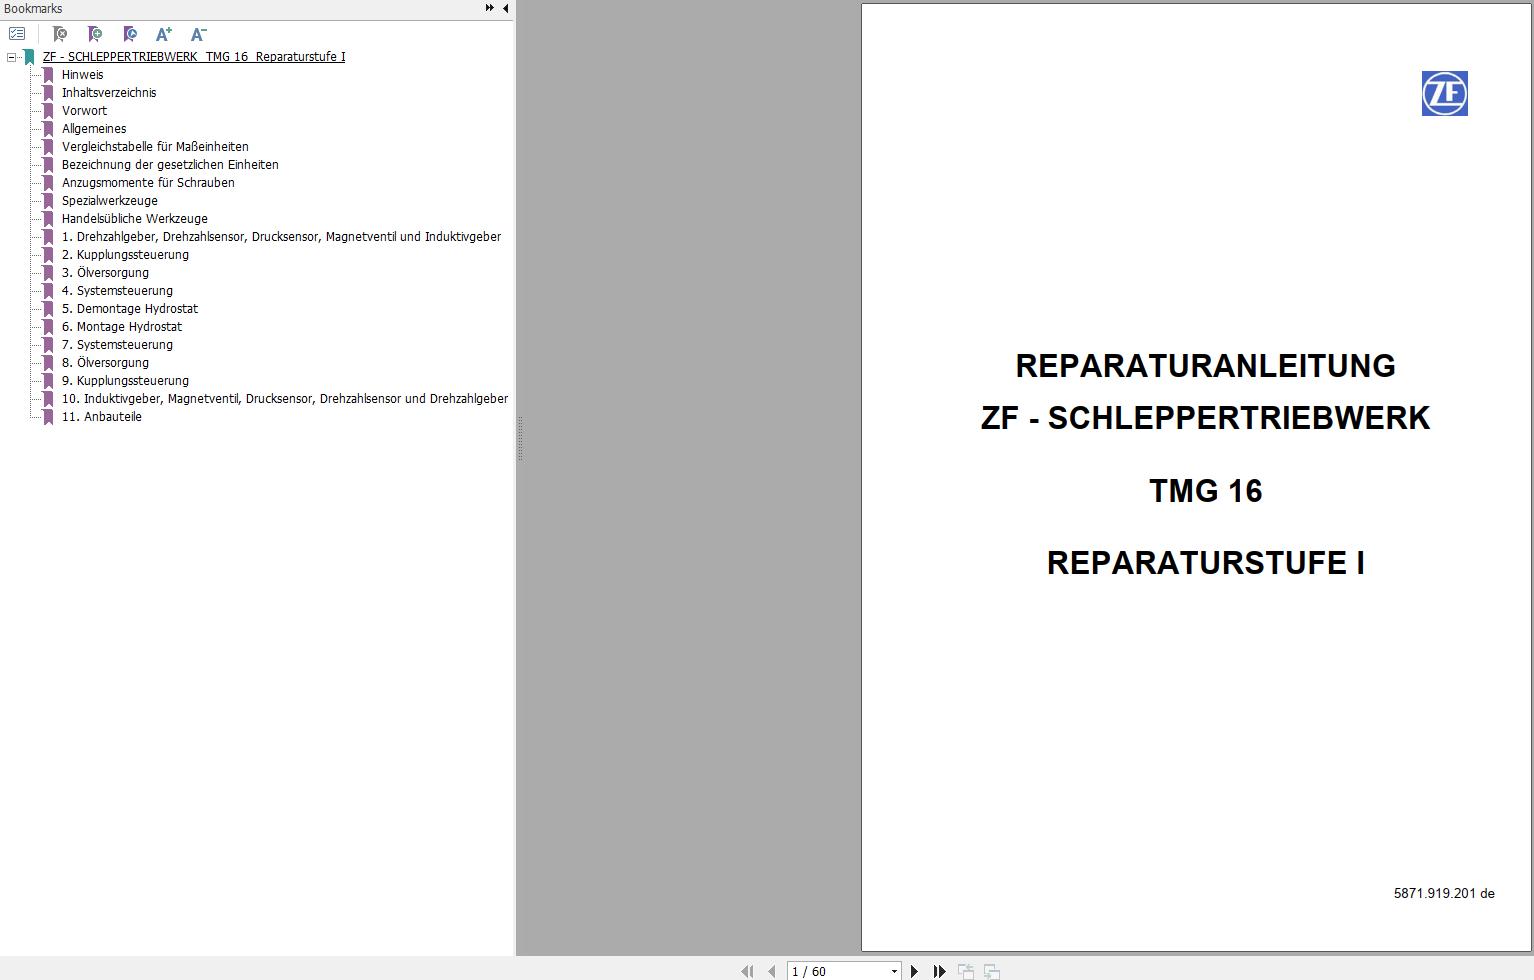Open bookmark 9. Kupplungssteuerung
The height and width of the screenshot is (980, 1534).
tap(125, 381)
